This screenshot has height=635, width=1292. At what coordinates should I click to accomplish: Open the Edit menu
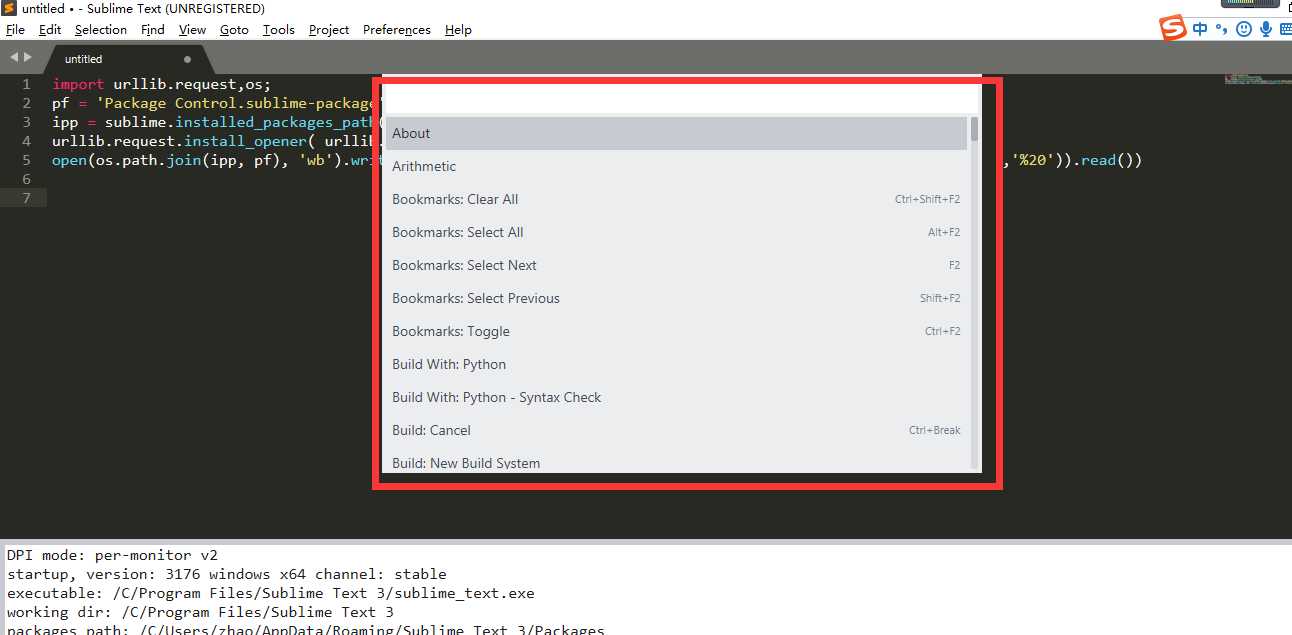(49, 30)
